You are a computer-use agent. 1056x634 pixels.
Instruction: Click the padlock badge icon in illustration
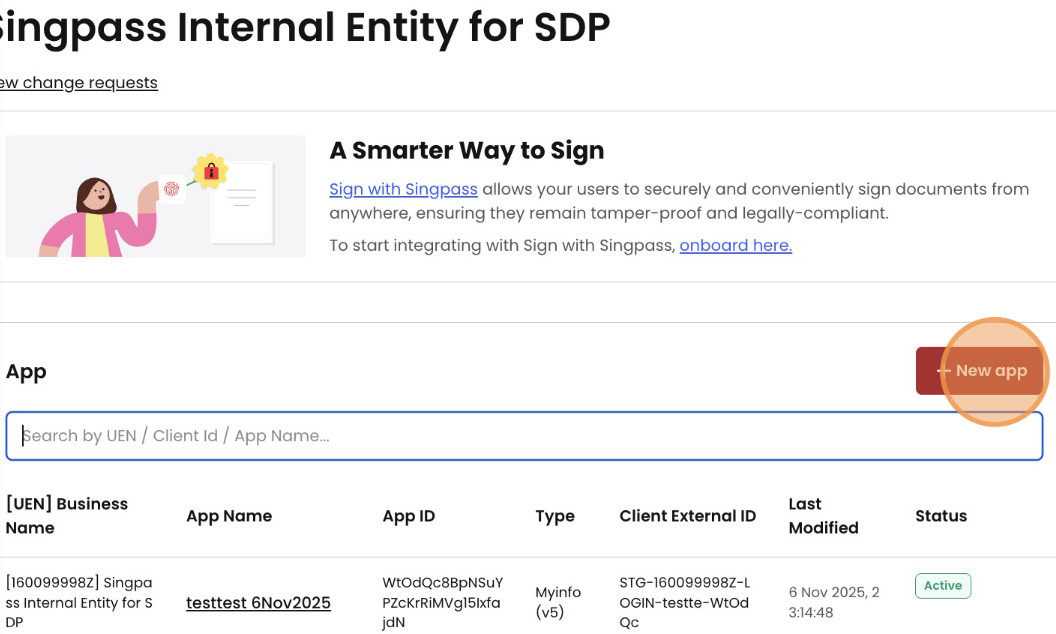pos(210,172)
